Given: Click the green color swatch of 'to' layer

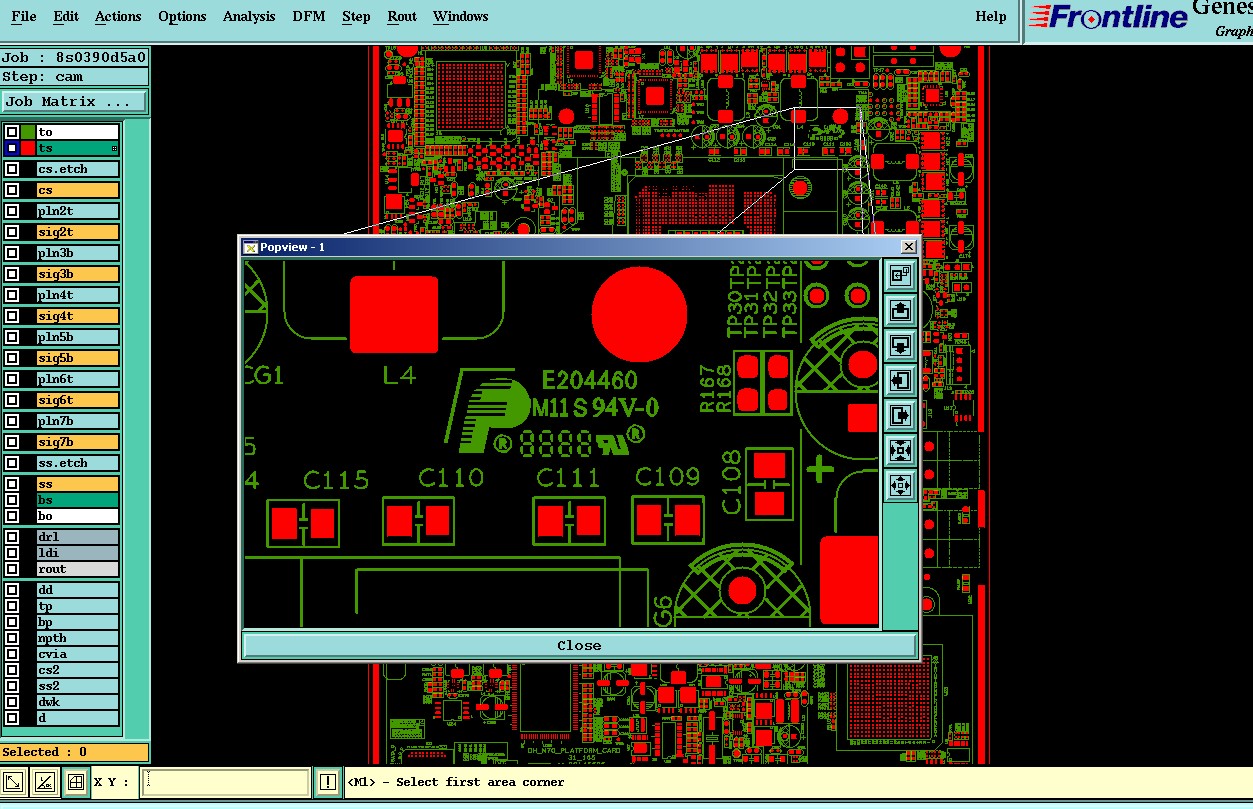Looking at the screenshot, I should (x=28, y=132).
